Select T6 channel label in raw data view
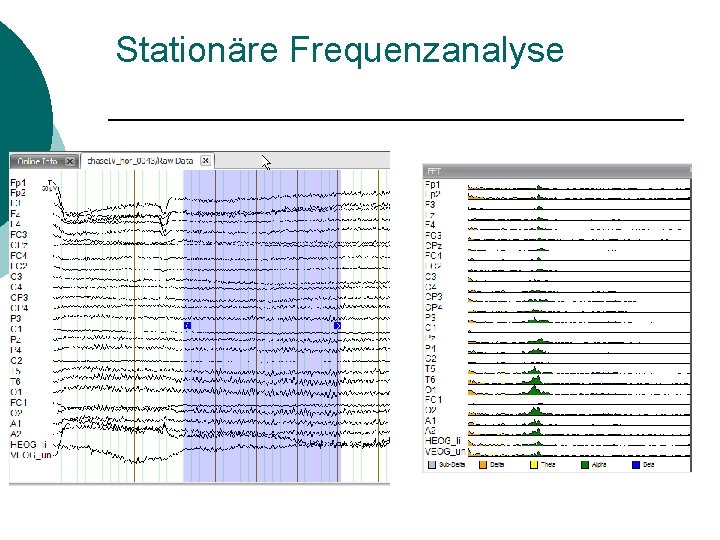Image resolution: width=720 pixels, height=540 pixels. (16, 382)
